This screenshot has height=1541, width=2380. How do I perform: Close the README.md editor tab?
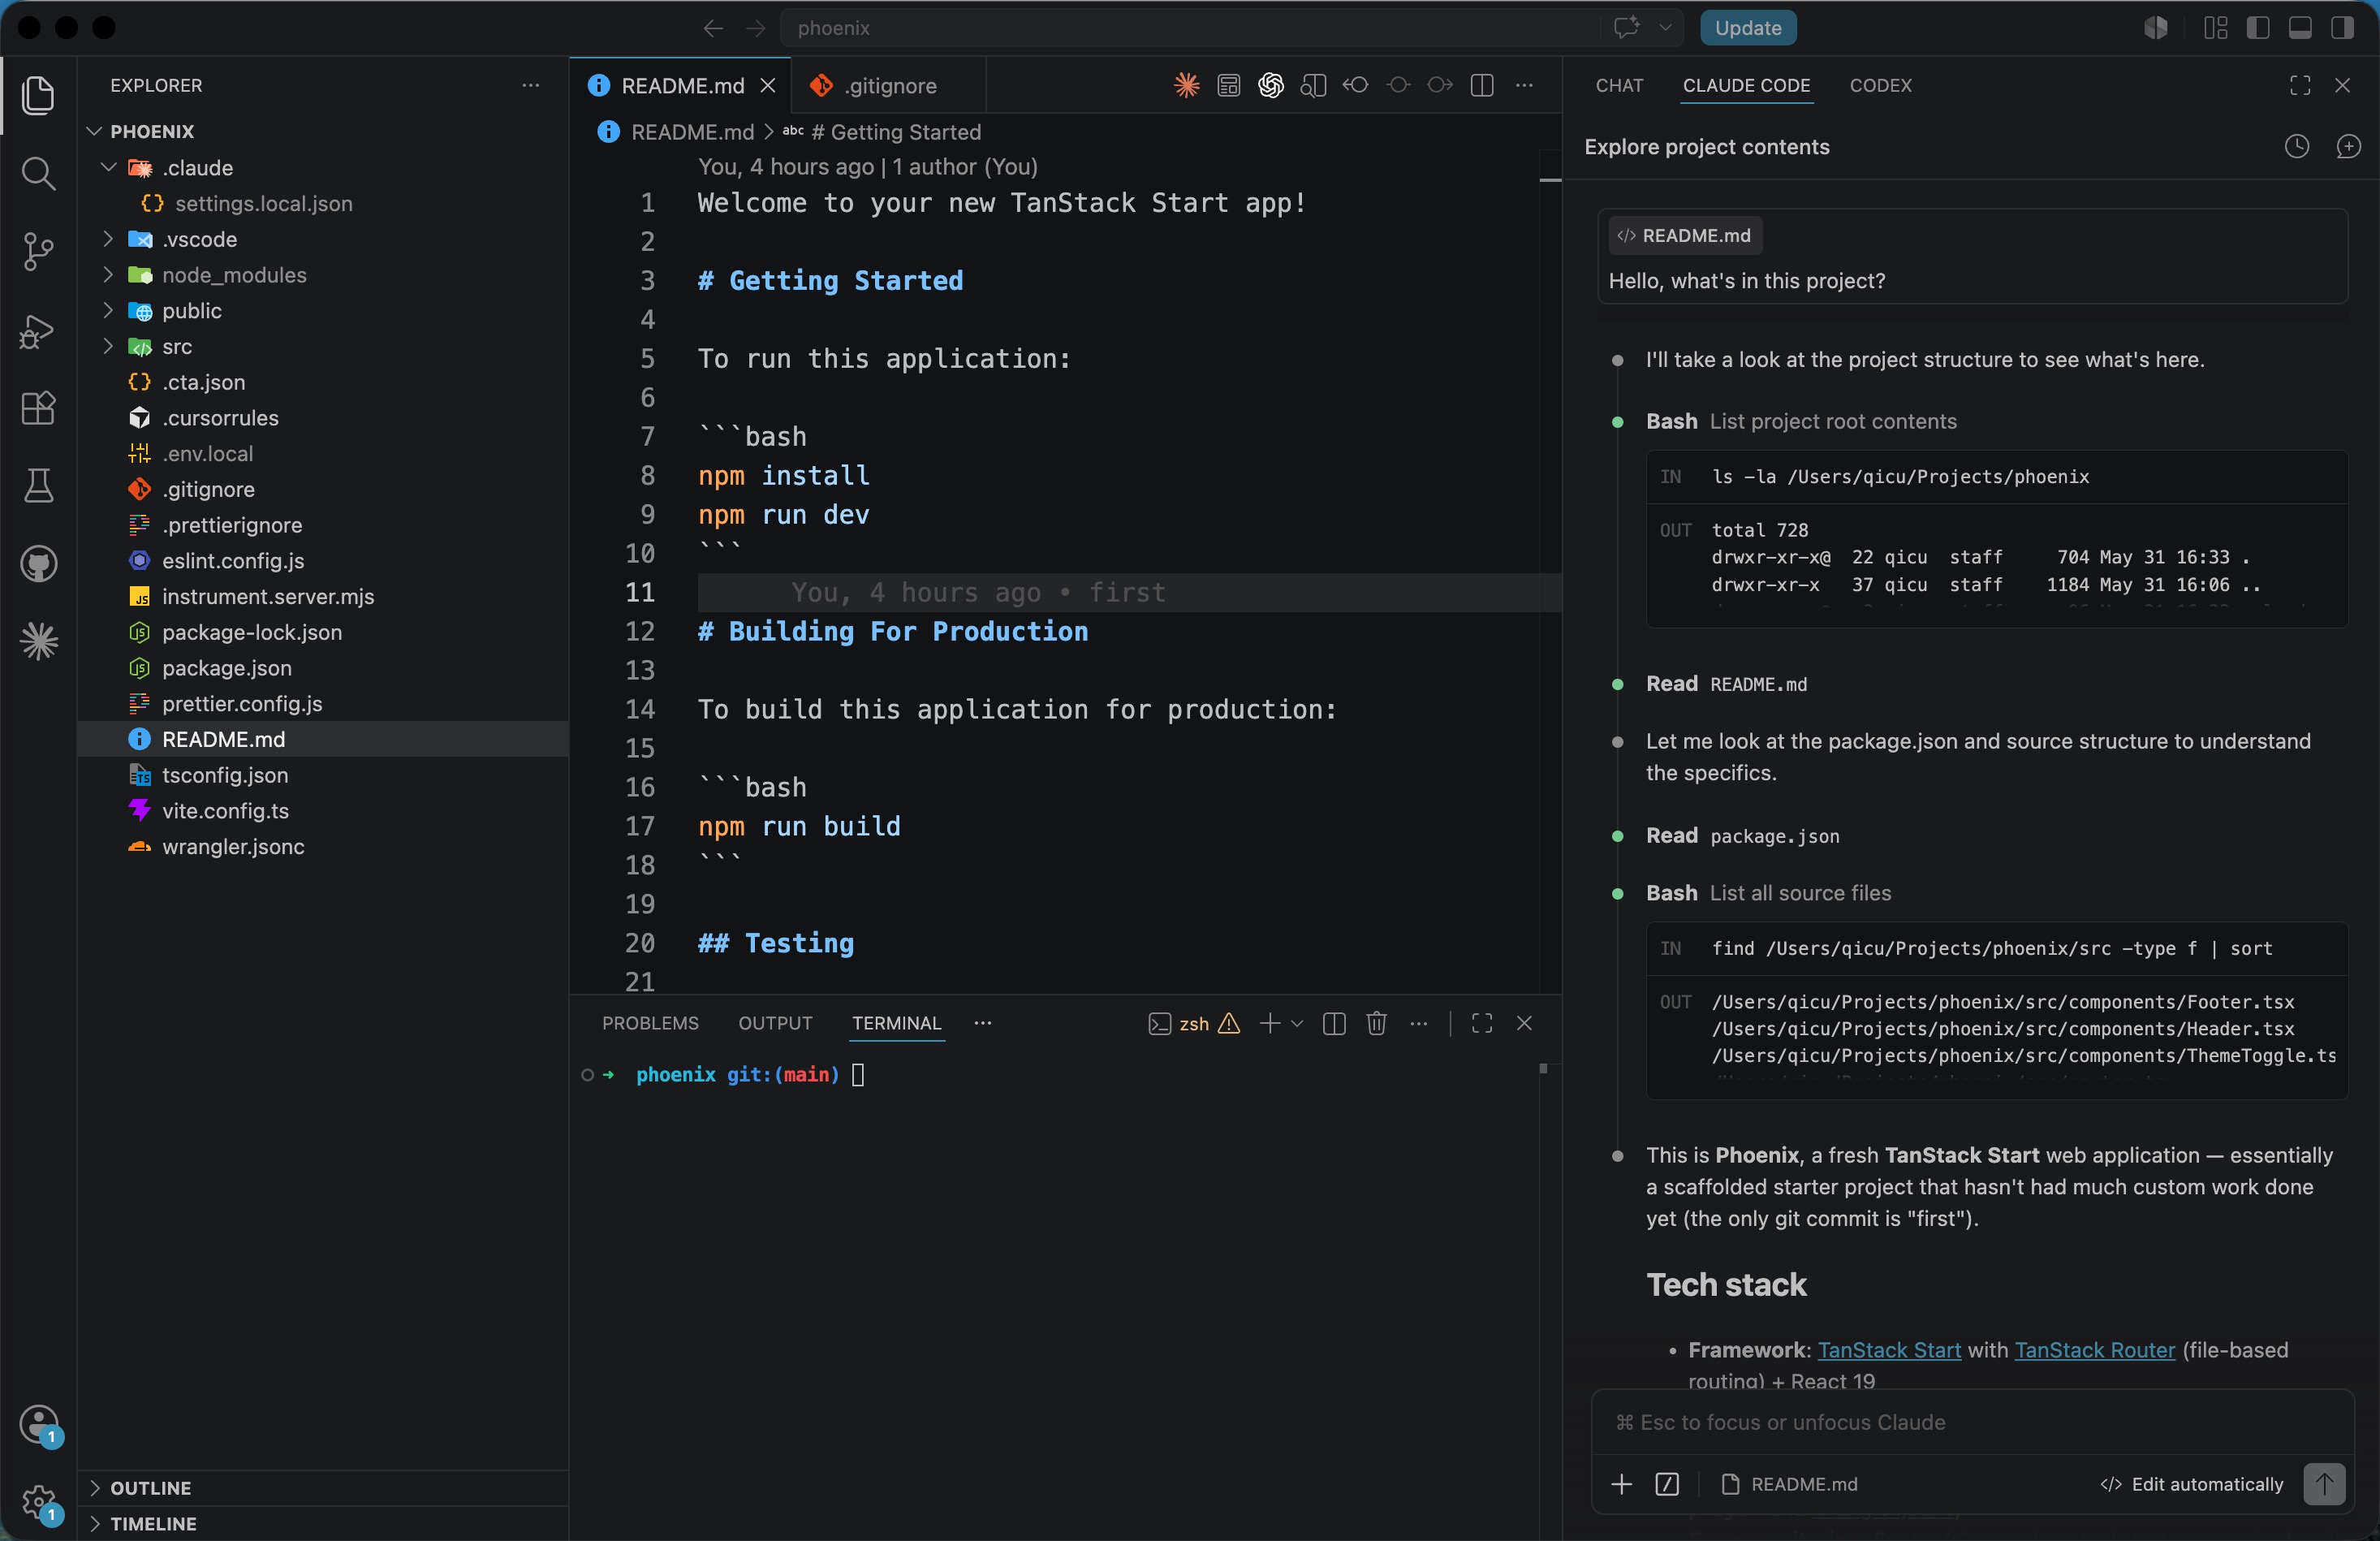(768, 86)
